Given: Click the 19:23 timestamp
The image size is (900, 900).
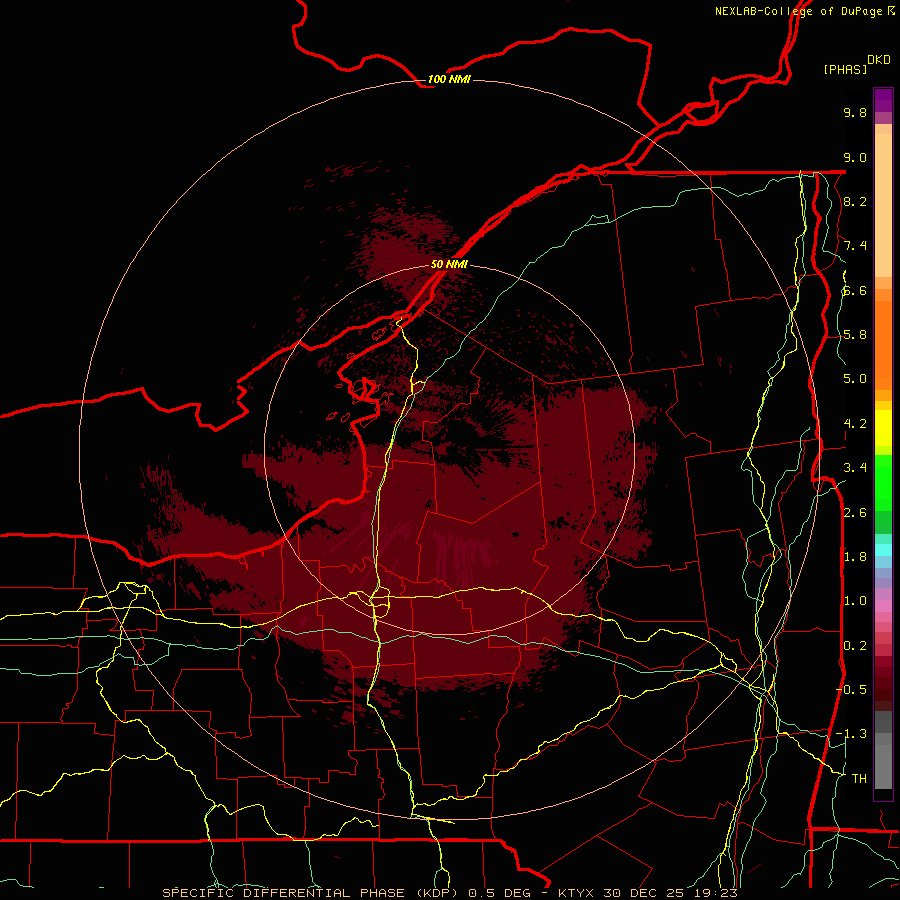Looking at the screenshot, I should click(x=717, y=893).
